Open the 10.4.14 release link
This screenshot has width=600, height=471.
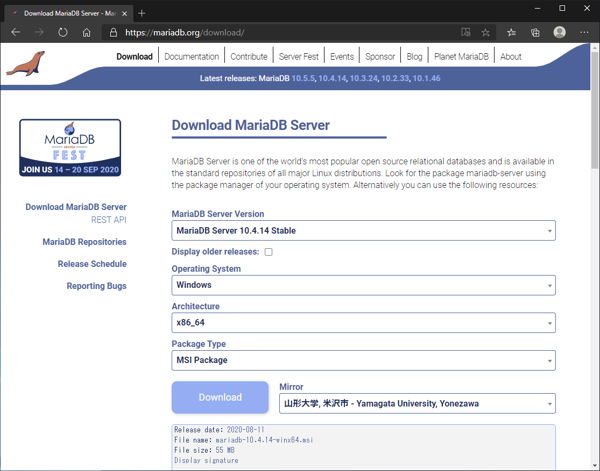(x=332, y=78)
